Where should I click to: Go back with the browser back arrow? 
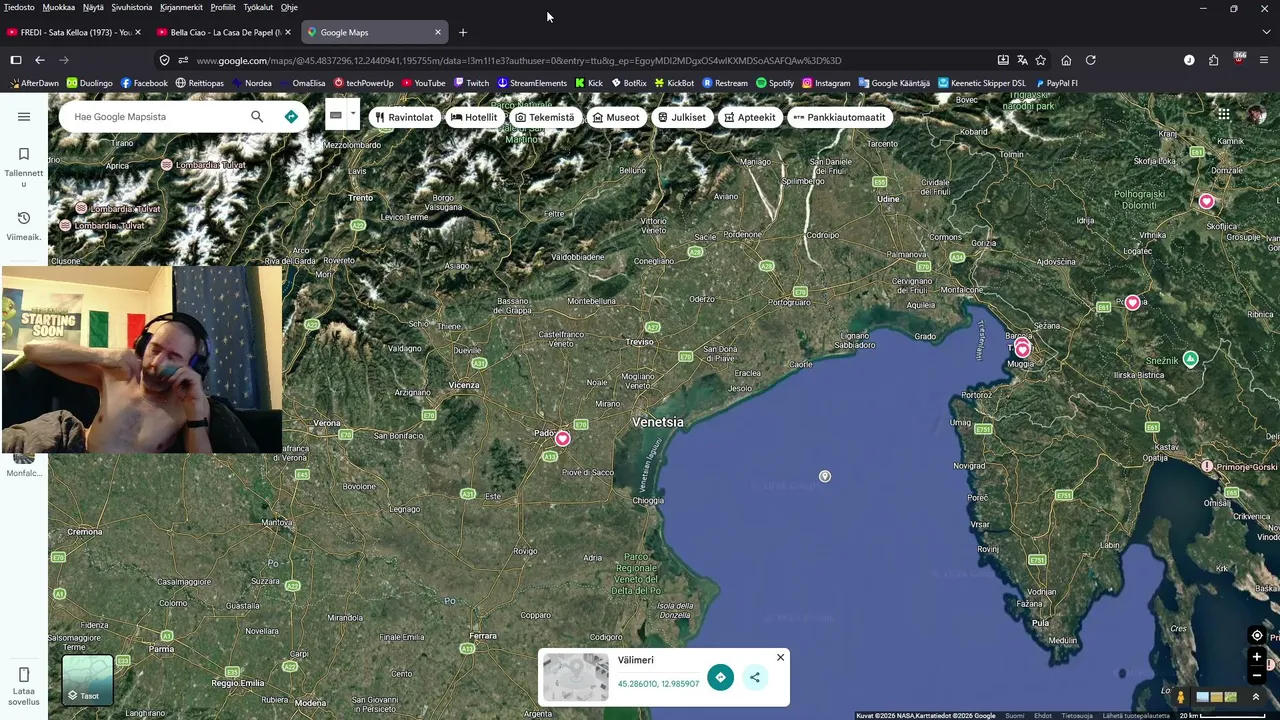pos(40,60)
